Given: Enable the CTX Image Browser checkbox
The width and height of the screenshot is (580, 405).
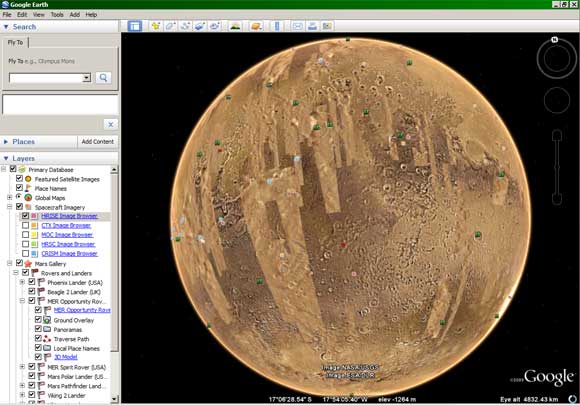Looking at the screenshot, I should 26,225.
